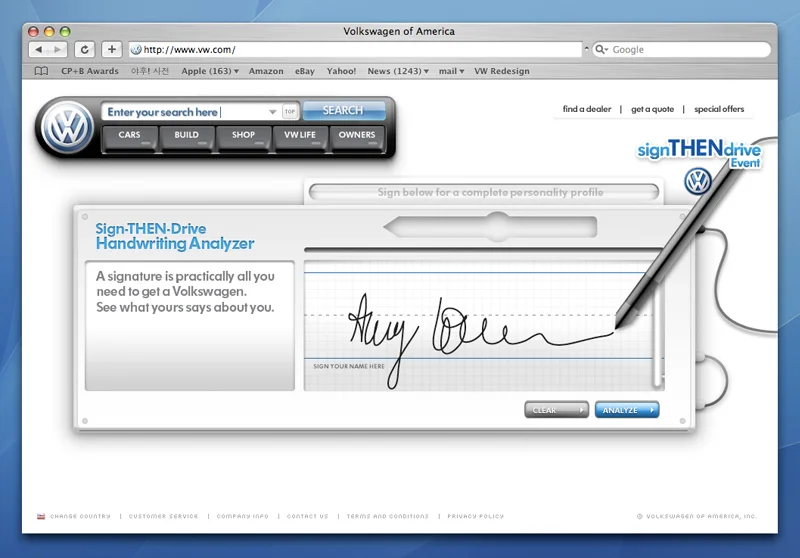Follow the special offers link

(719, 109)
